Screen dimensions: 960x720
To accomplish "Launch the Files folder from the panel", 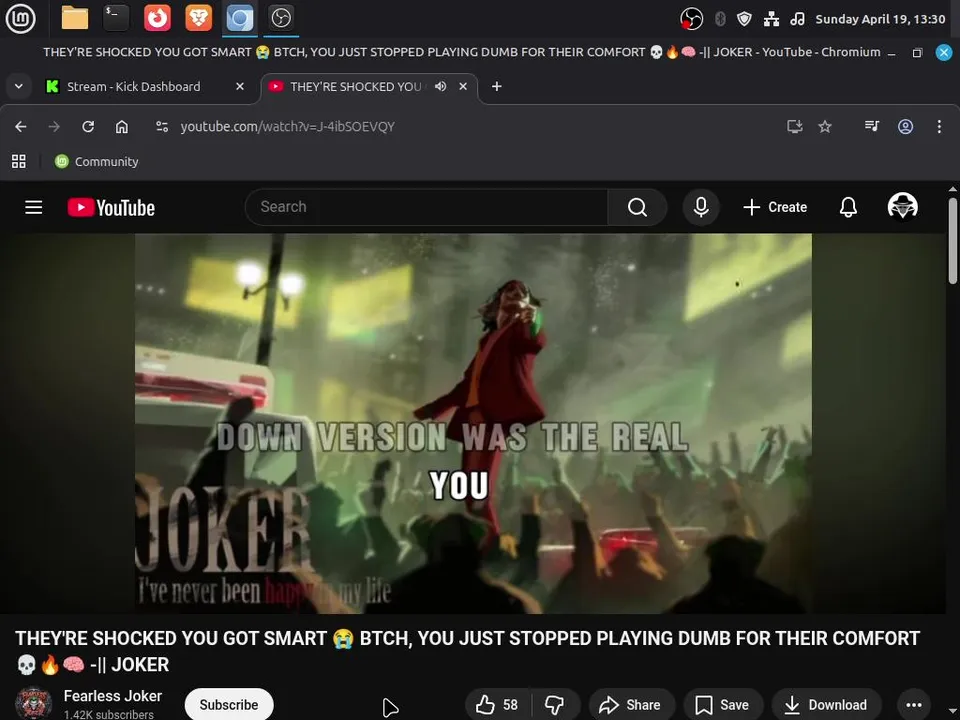I will 75,18.
